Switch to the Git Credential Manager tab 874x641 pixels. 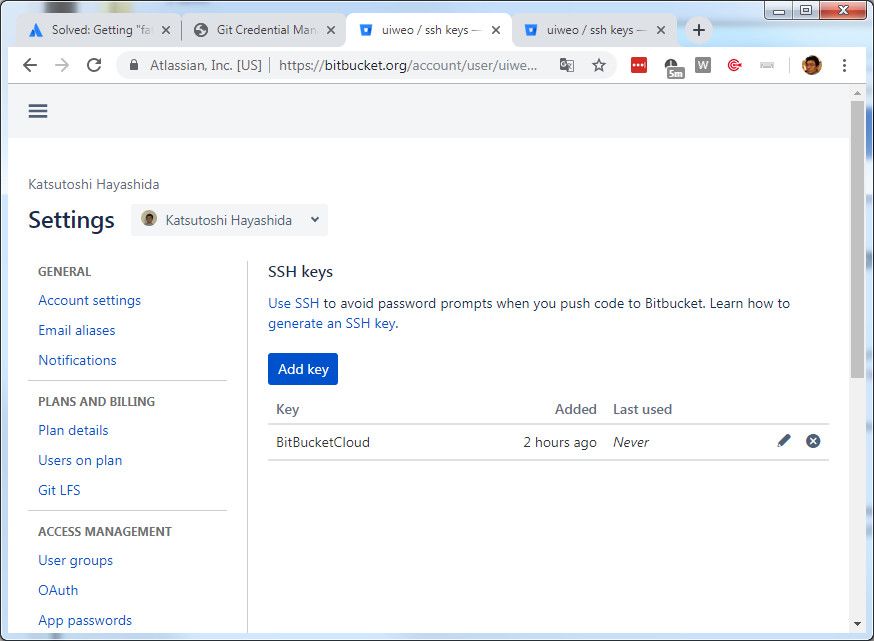[x=262, y=30]
